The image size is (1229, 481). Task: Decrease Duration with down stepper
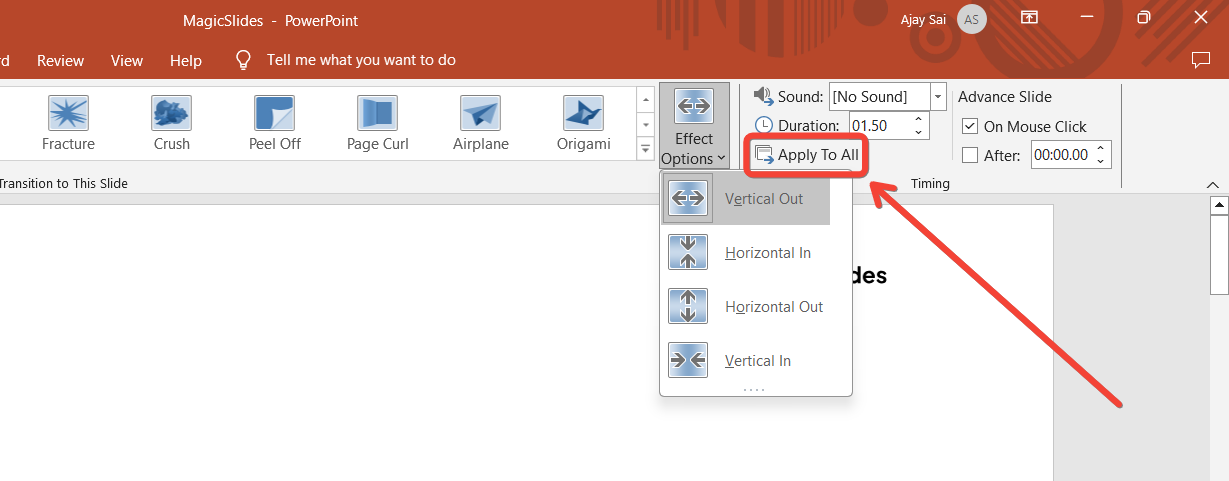coord(919,131)
